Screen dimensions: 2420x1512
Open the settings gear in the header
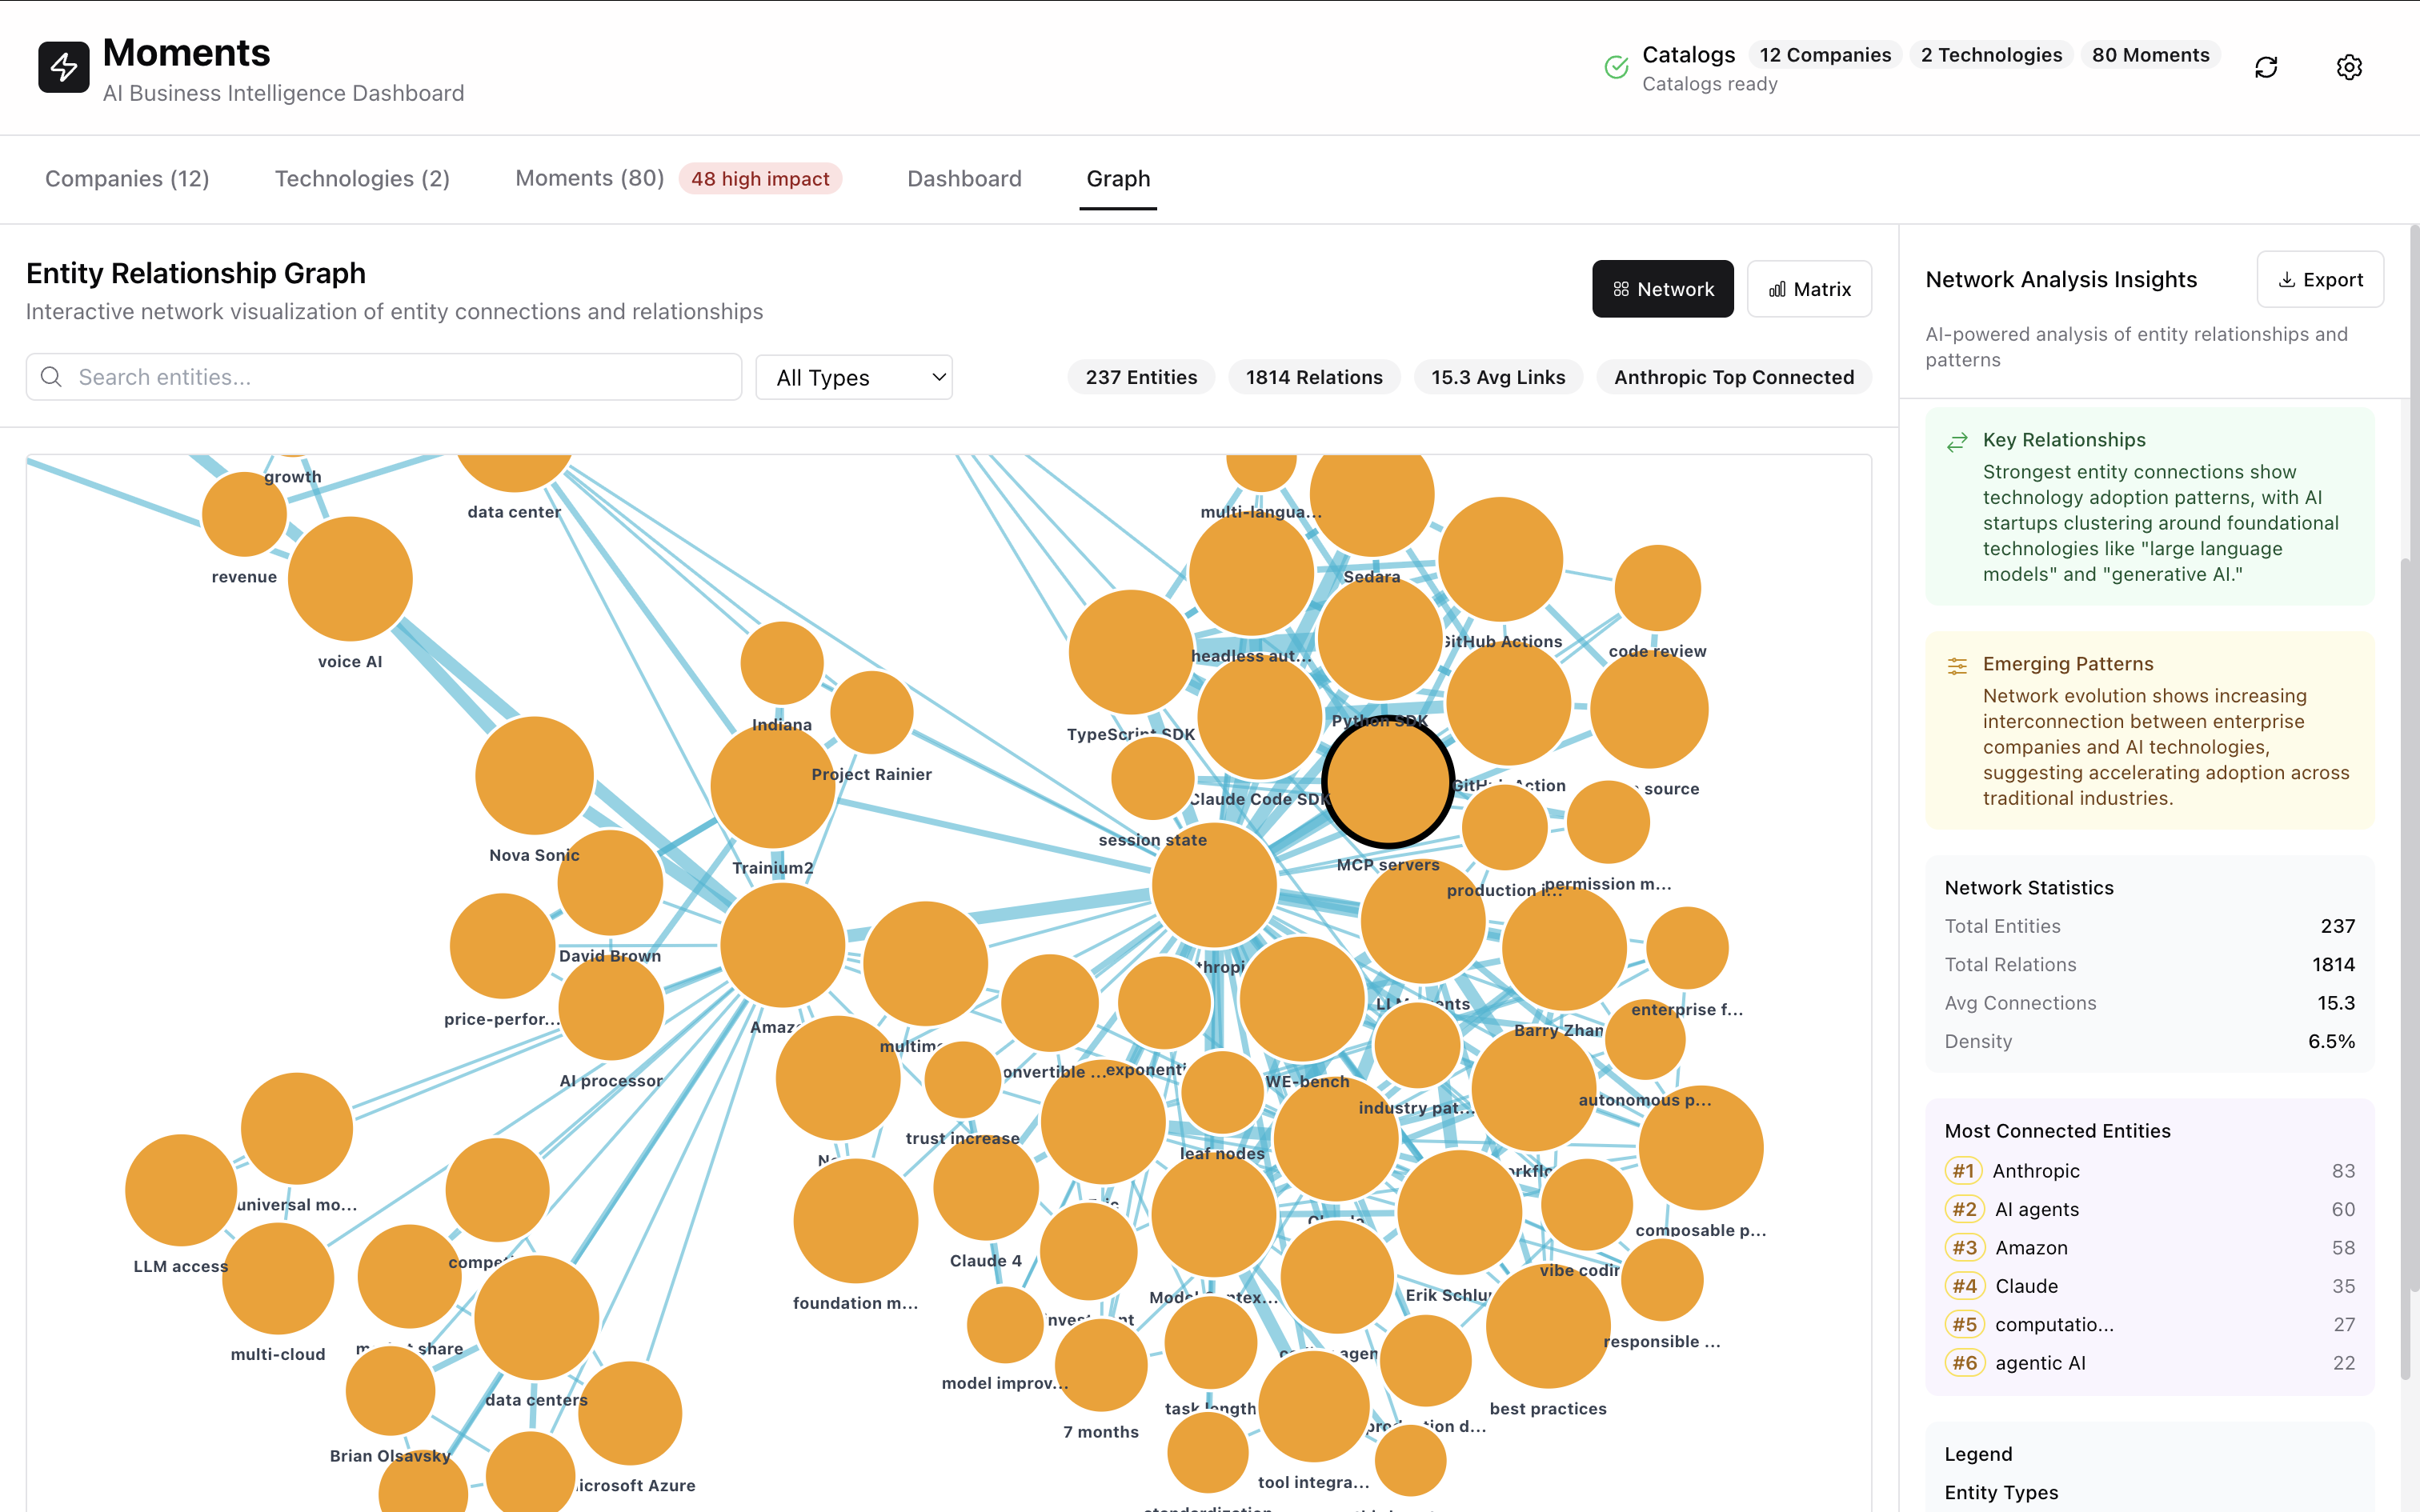coord(2349,66)
